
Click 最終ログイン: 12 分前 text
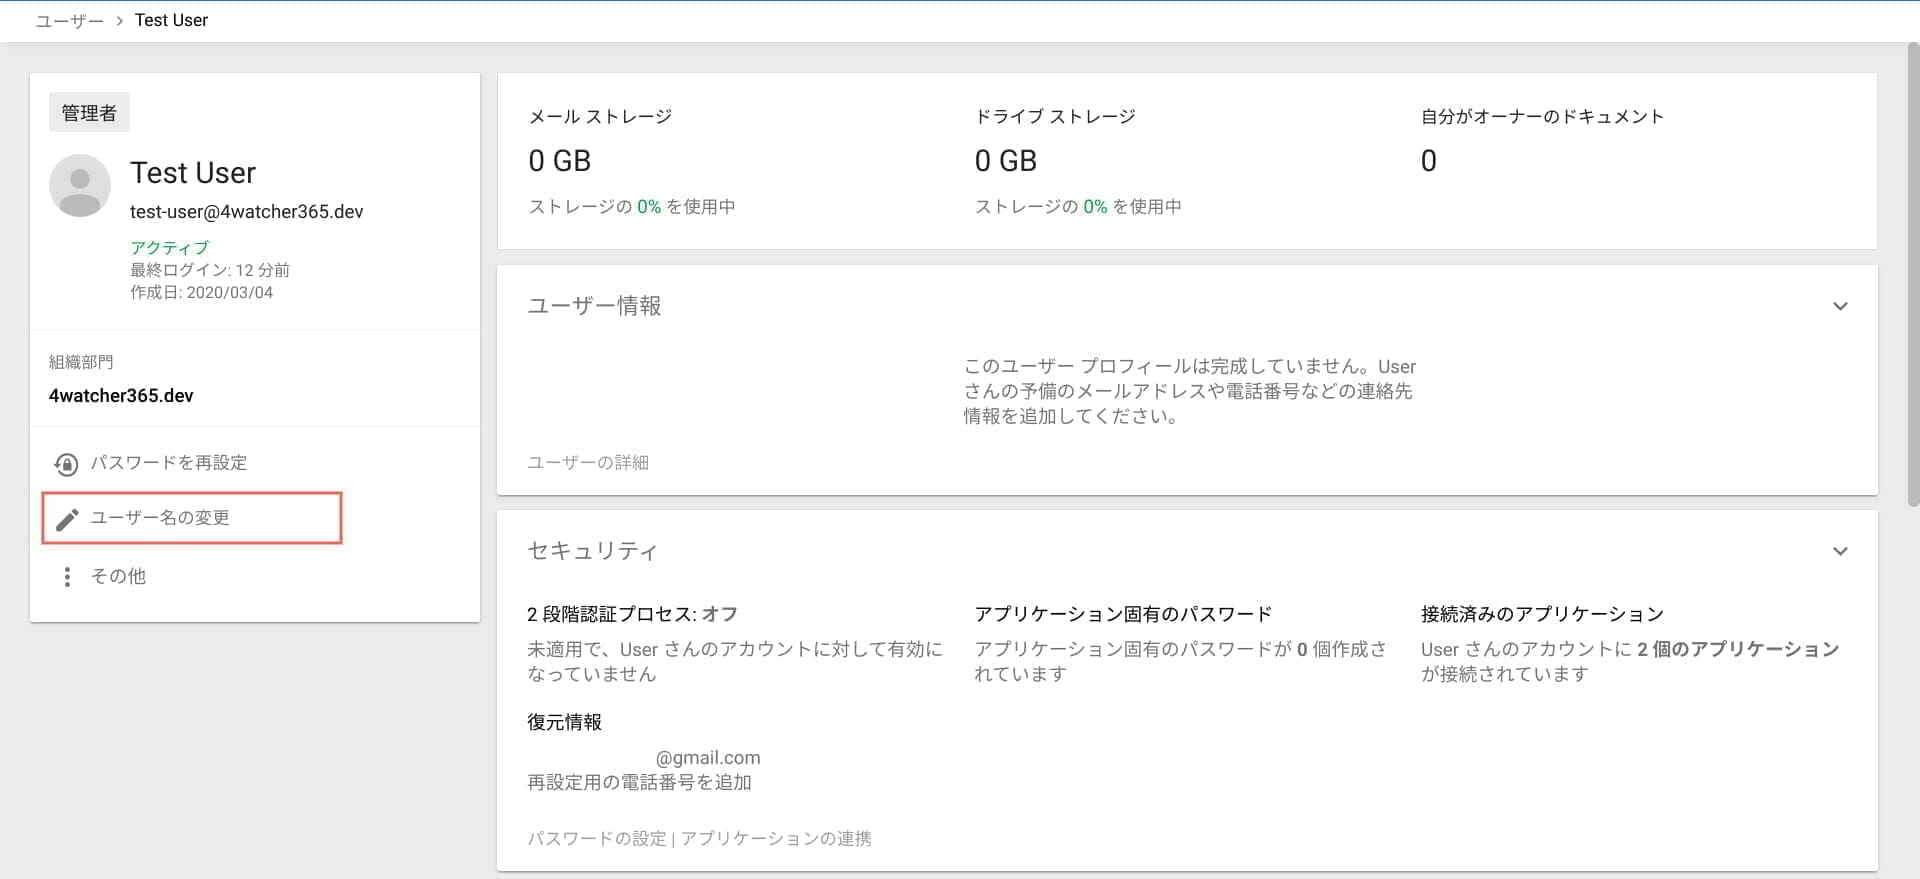[x=210, y=270]
